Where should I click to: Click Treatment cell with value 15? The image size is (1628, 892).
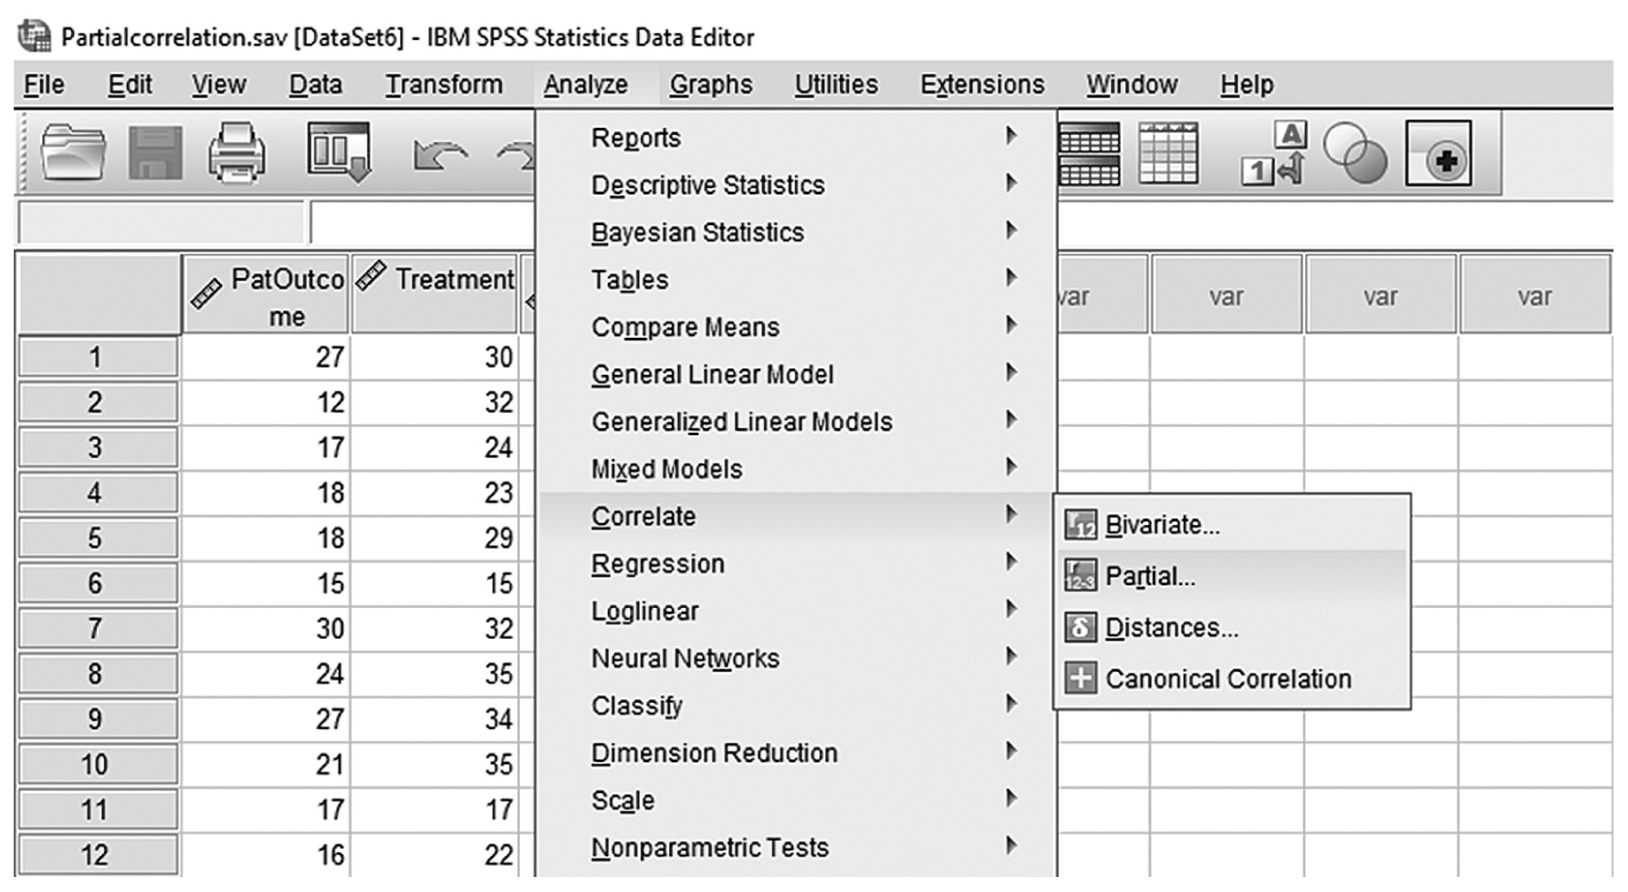tap(435, 583)
